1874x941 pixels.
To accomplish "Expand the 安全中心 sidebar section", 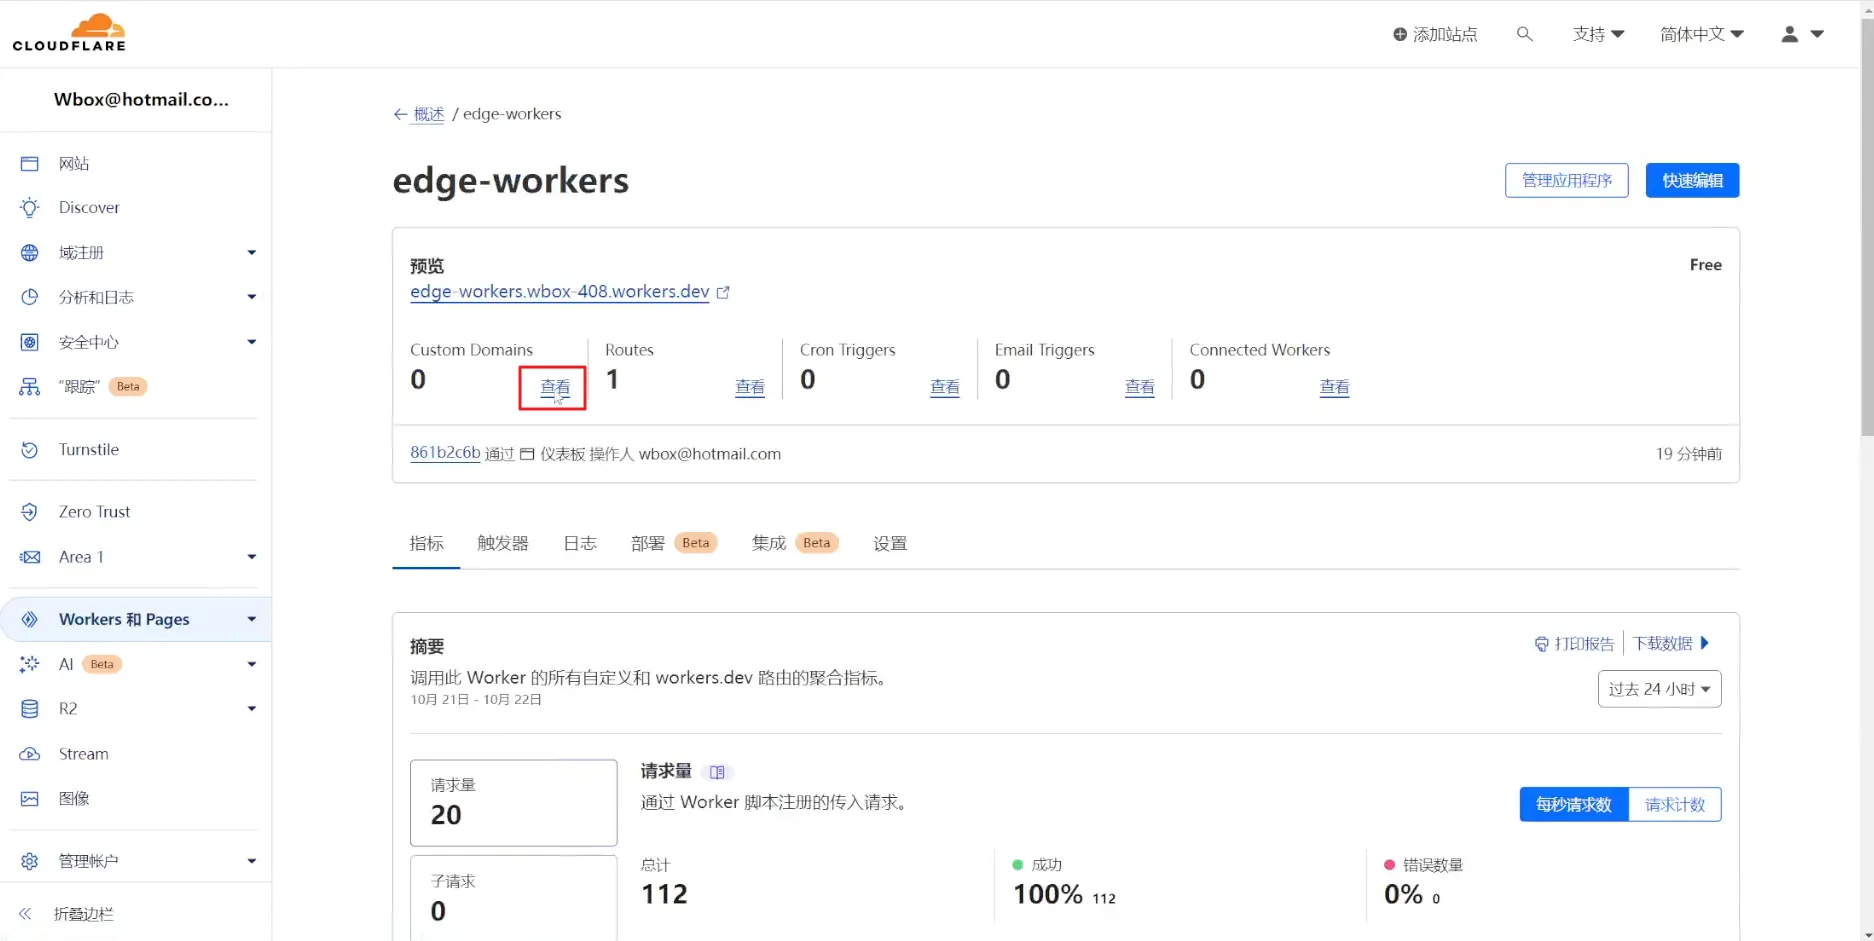I will click(252, 342).
